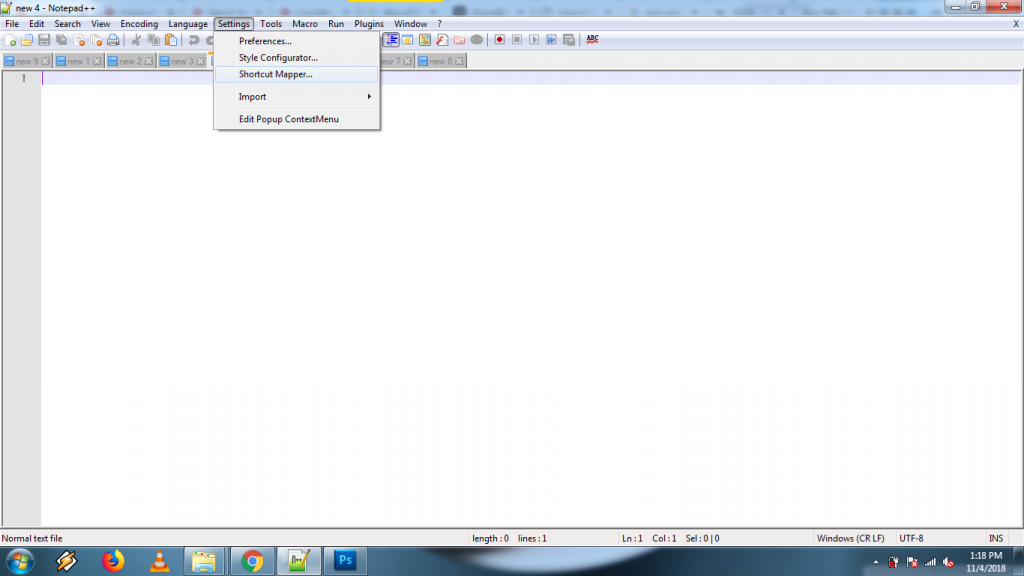Click the Open file folder icon
The image size is (1024, 576).
point(27,40)
